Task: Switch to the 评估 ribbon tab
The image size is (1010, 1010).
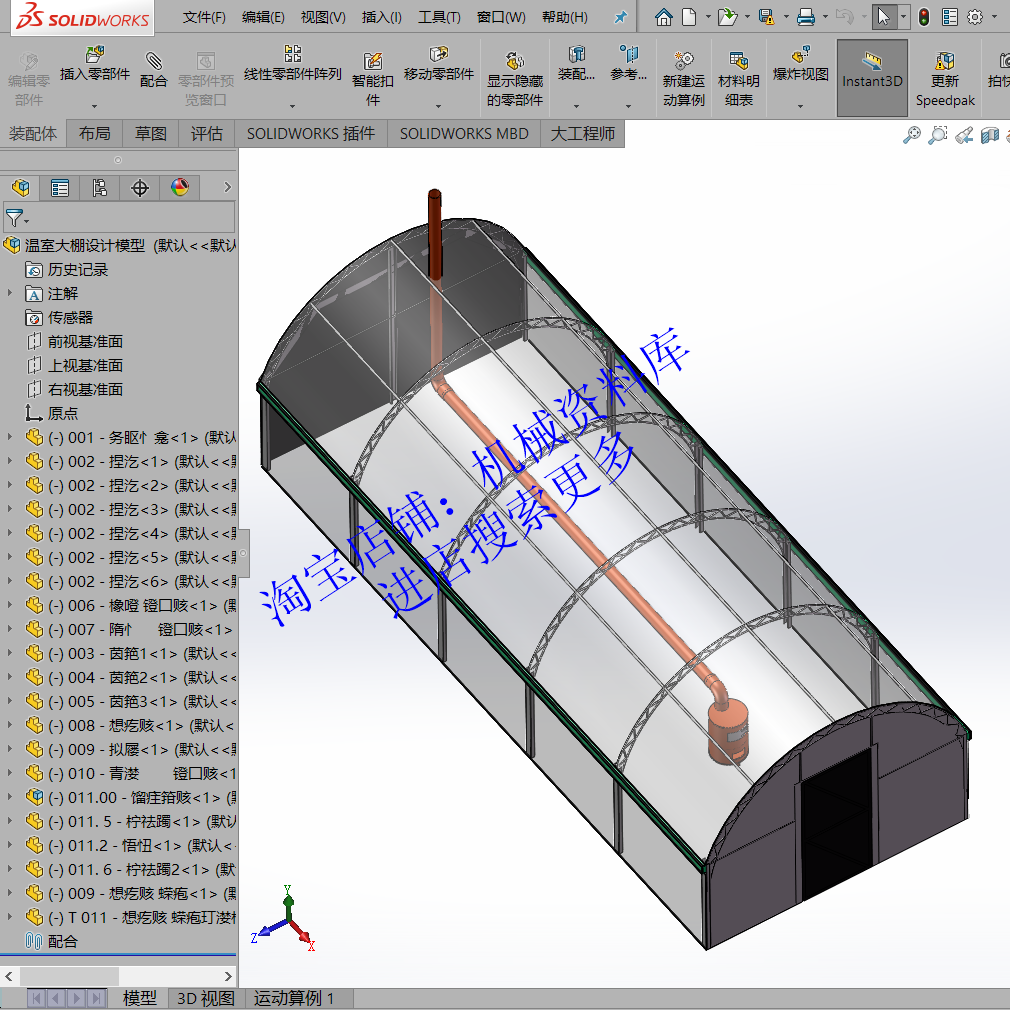Action: point(207,133)
